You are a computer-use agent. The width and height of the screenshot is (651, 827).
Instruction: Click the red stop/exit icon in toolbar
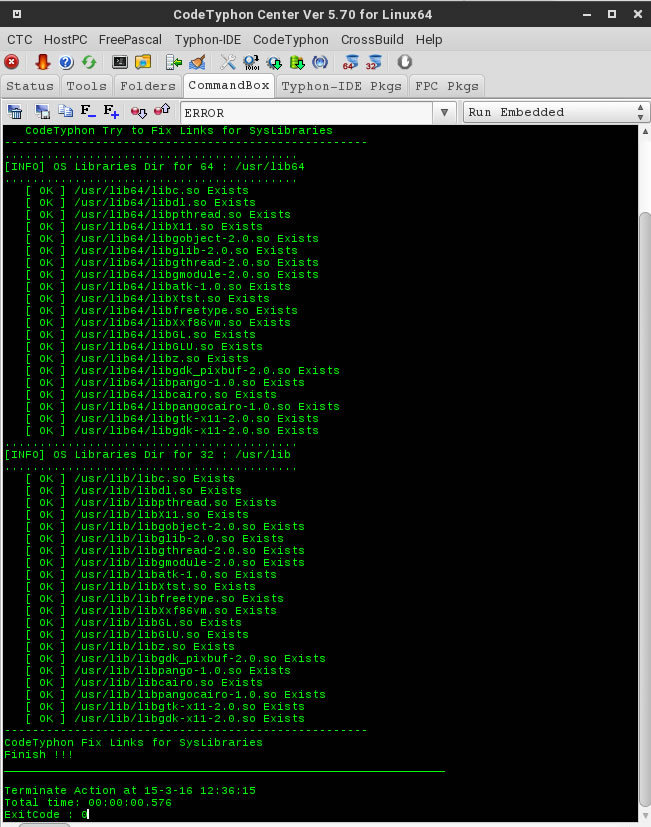(x=12, y=62)
